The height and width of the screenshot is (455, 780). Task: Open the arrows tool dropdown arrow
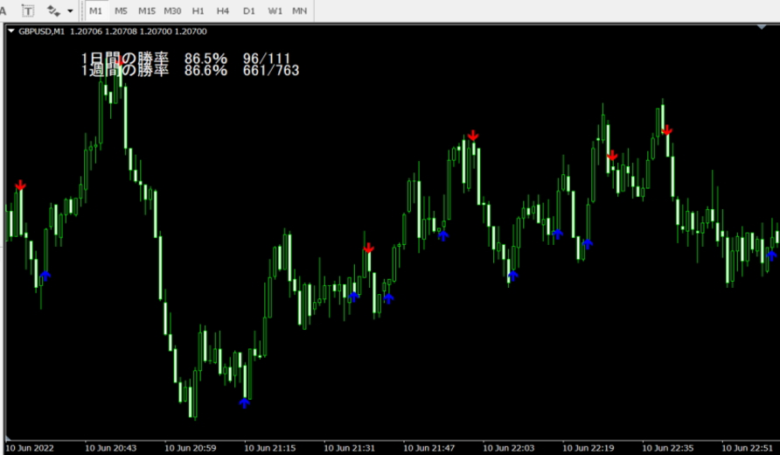(70, 11)
